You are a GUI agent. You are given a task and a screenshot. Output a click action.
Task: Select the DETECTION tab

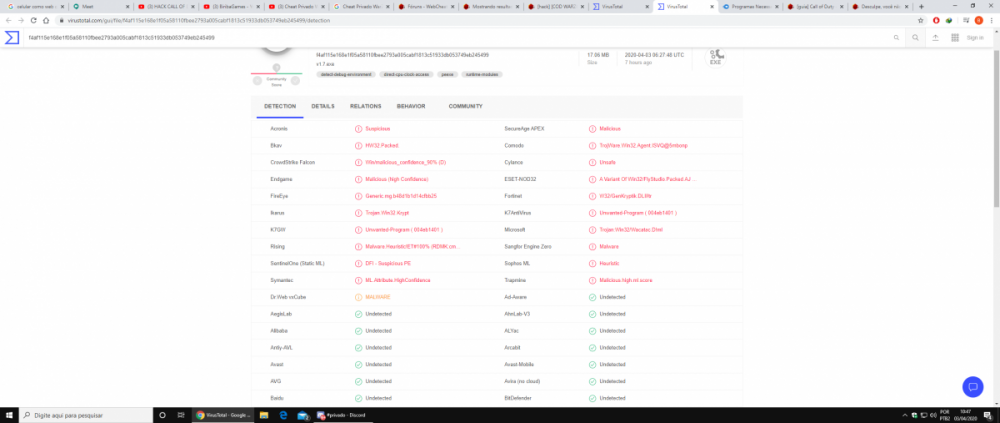pyautogui.click(x=280, y=106)
